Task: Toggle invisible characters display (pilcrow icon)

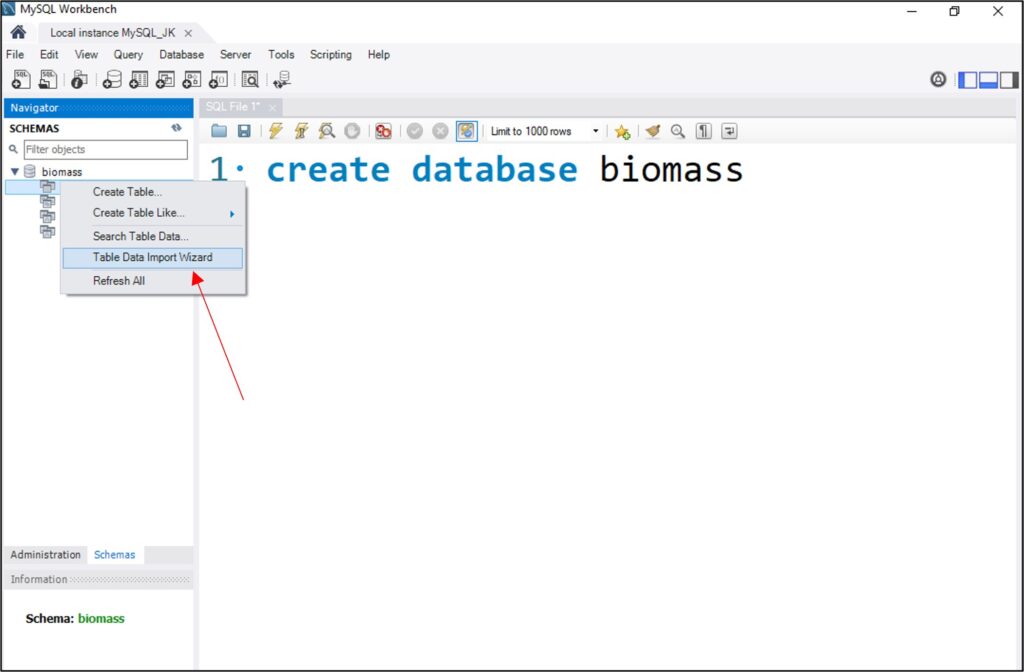Action: point(704,131)
